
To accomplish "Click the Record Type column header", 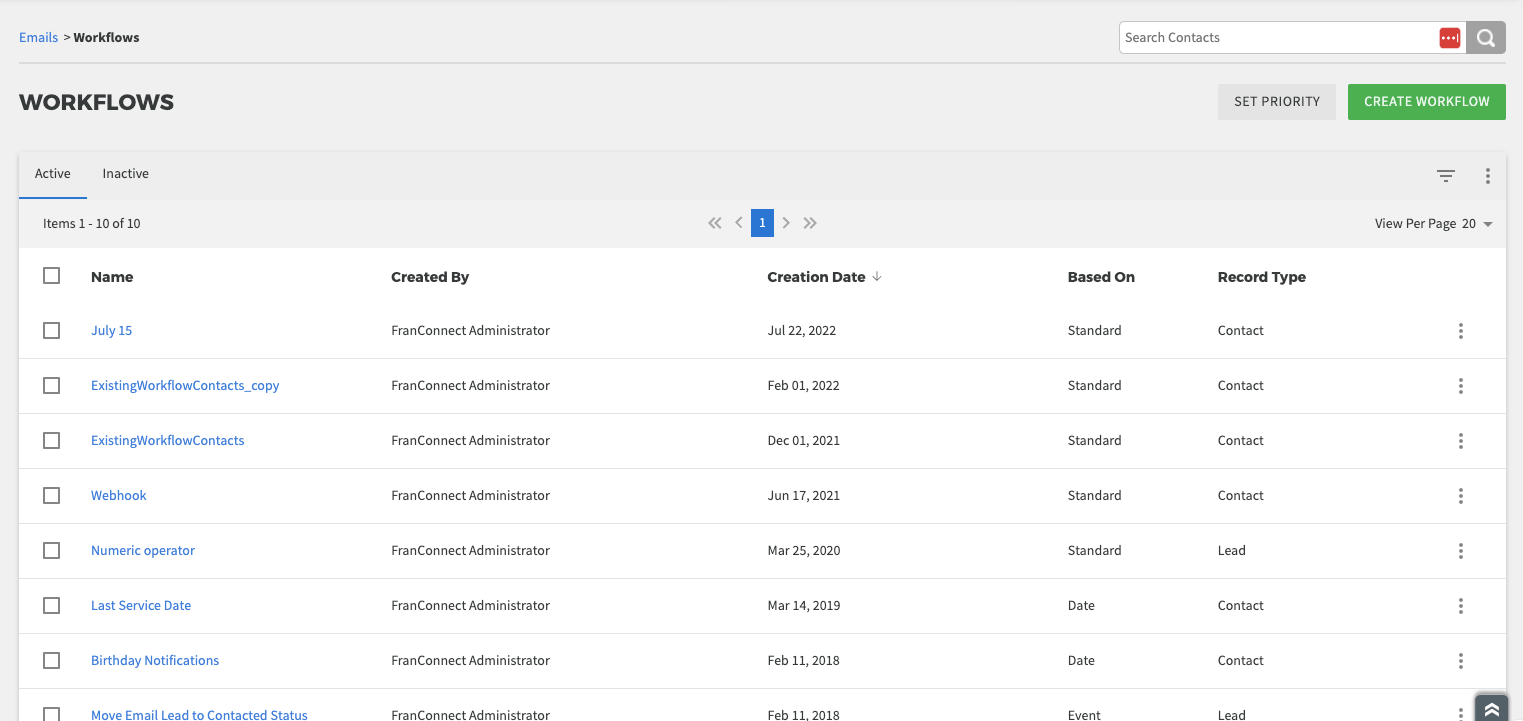I will tap(1262, 277).
